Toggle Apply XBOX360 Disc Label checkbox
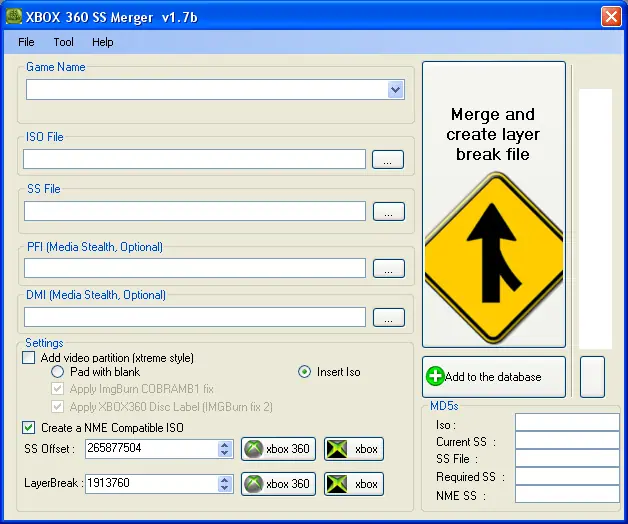The image size is (628, 524). click(x=57, y=407)
